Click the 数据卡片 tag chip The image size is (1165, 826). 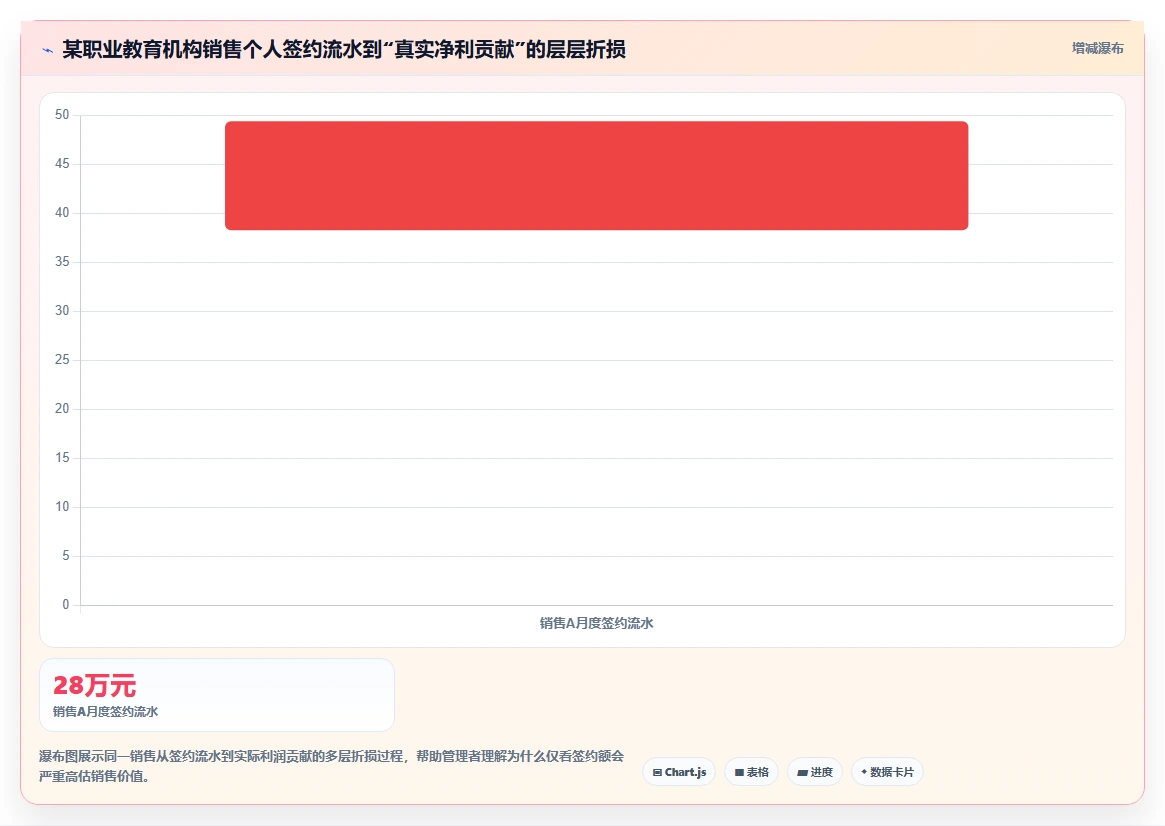coord(887,772)
